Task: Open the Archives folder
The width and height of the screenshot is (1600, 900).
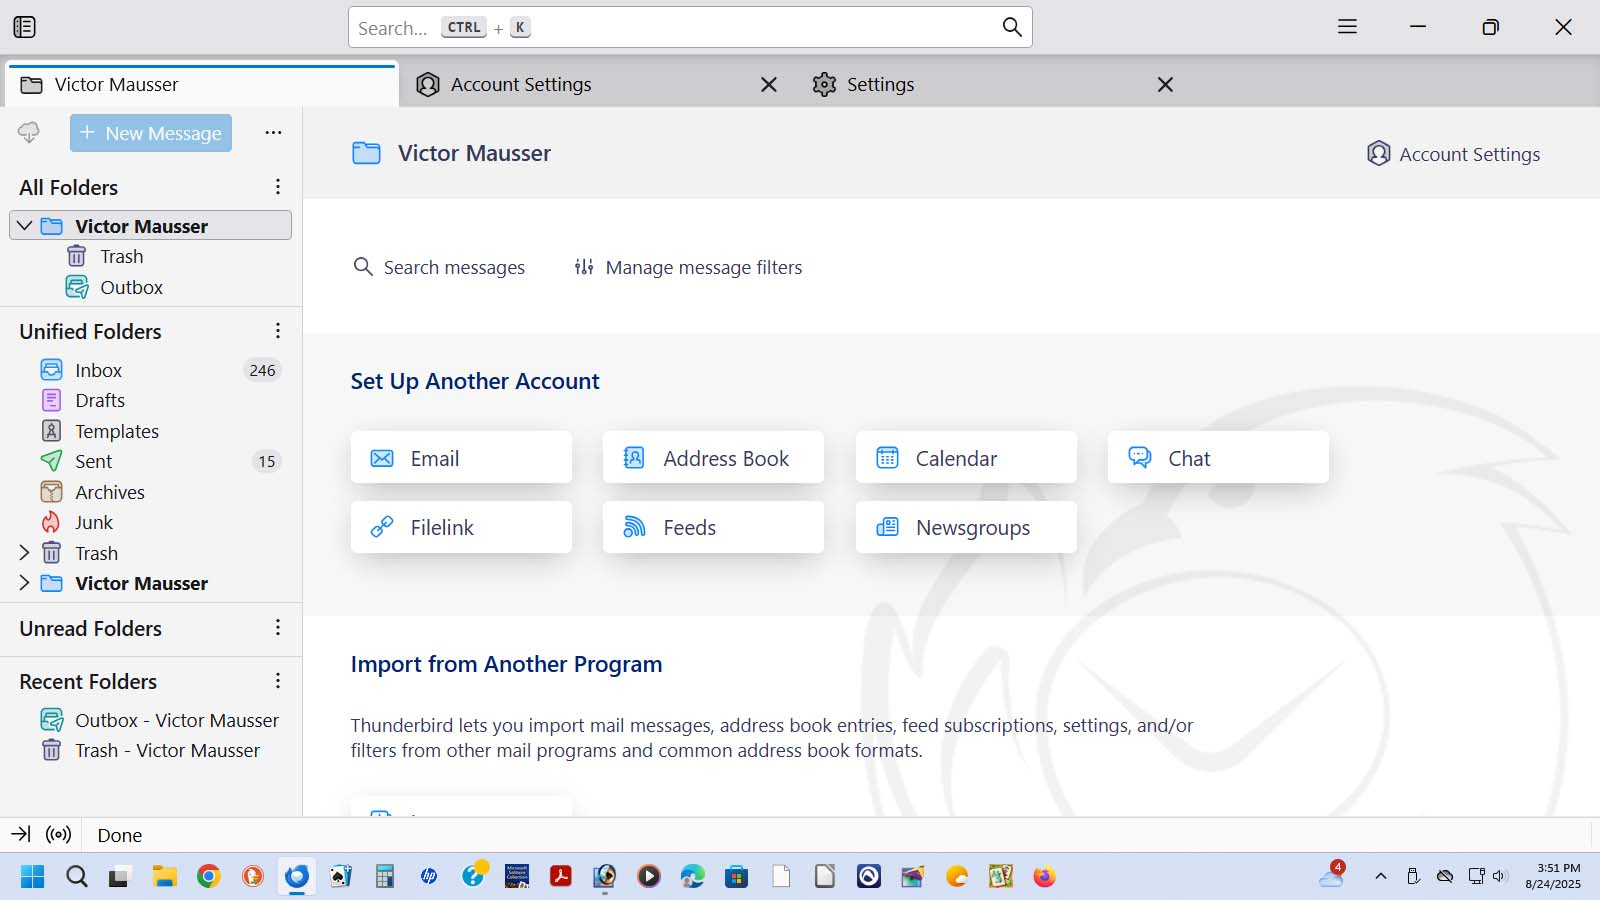Action: pos(151,492)
